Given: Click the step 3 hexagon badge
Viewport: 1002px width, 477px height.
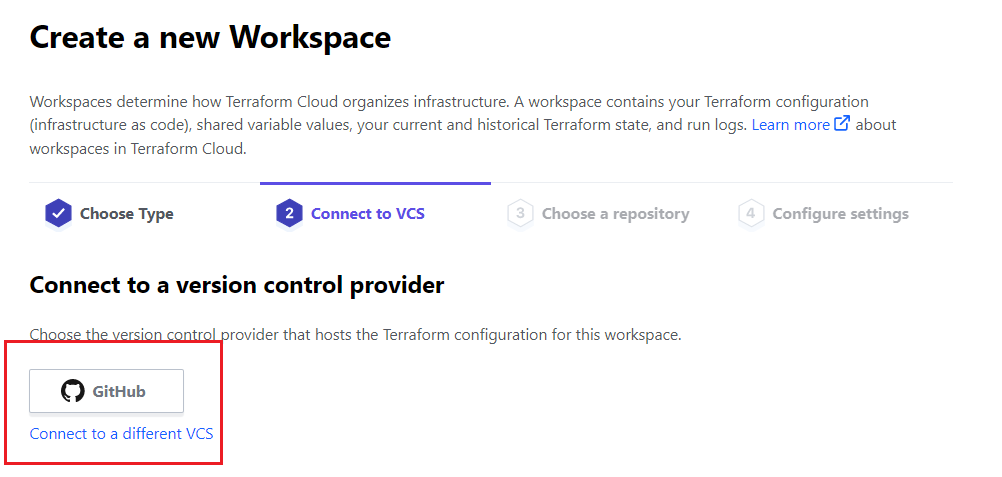Looking at the screenshot, I should pos(520,214).
